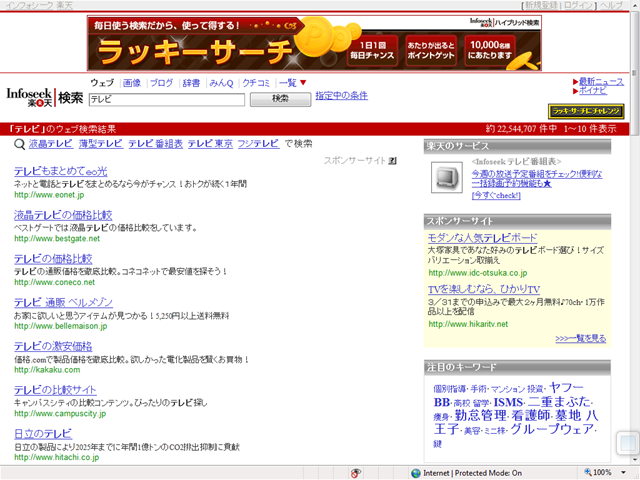Click the sponsor site help question icon
Screen dimensions: 640x480
pos(392,160)
